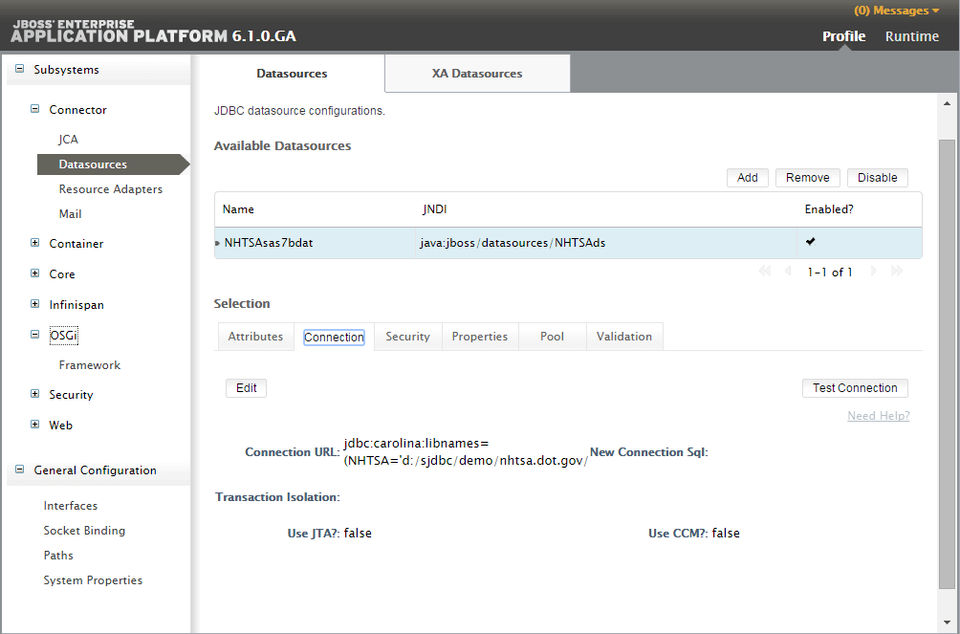Collapse the Connector tree node
Screen dimensions: 960x634
tap(35, 109)
